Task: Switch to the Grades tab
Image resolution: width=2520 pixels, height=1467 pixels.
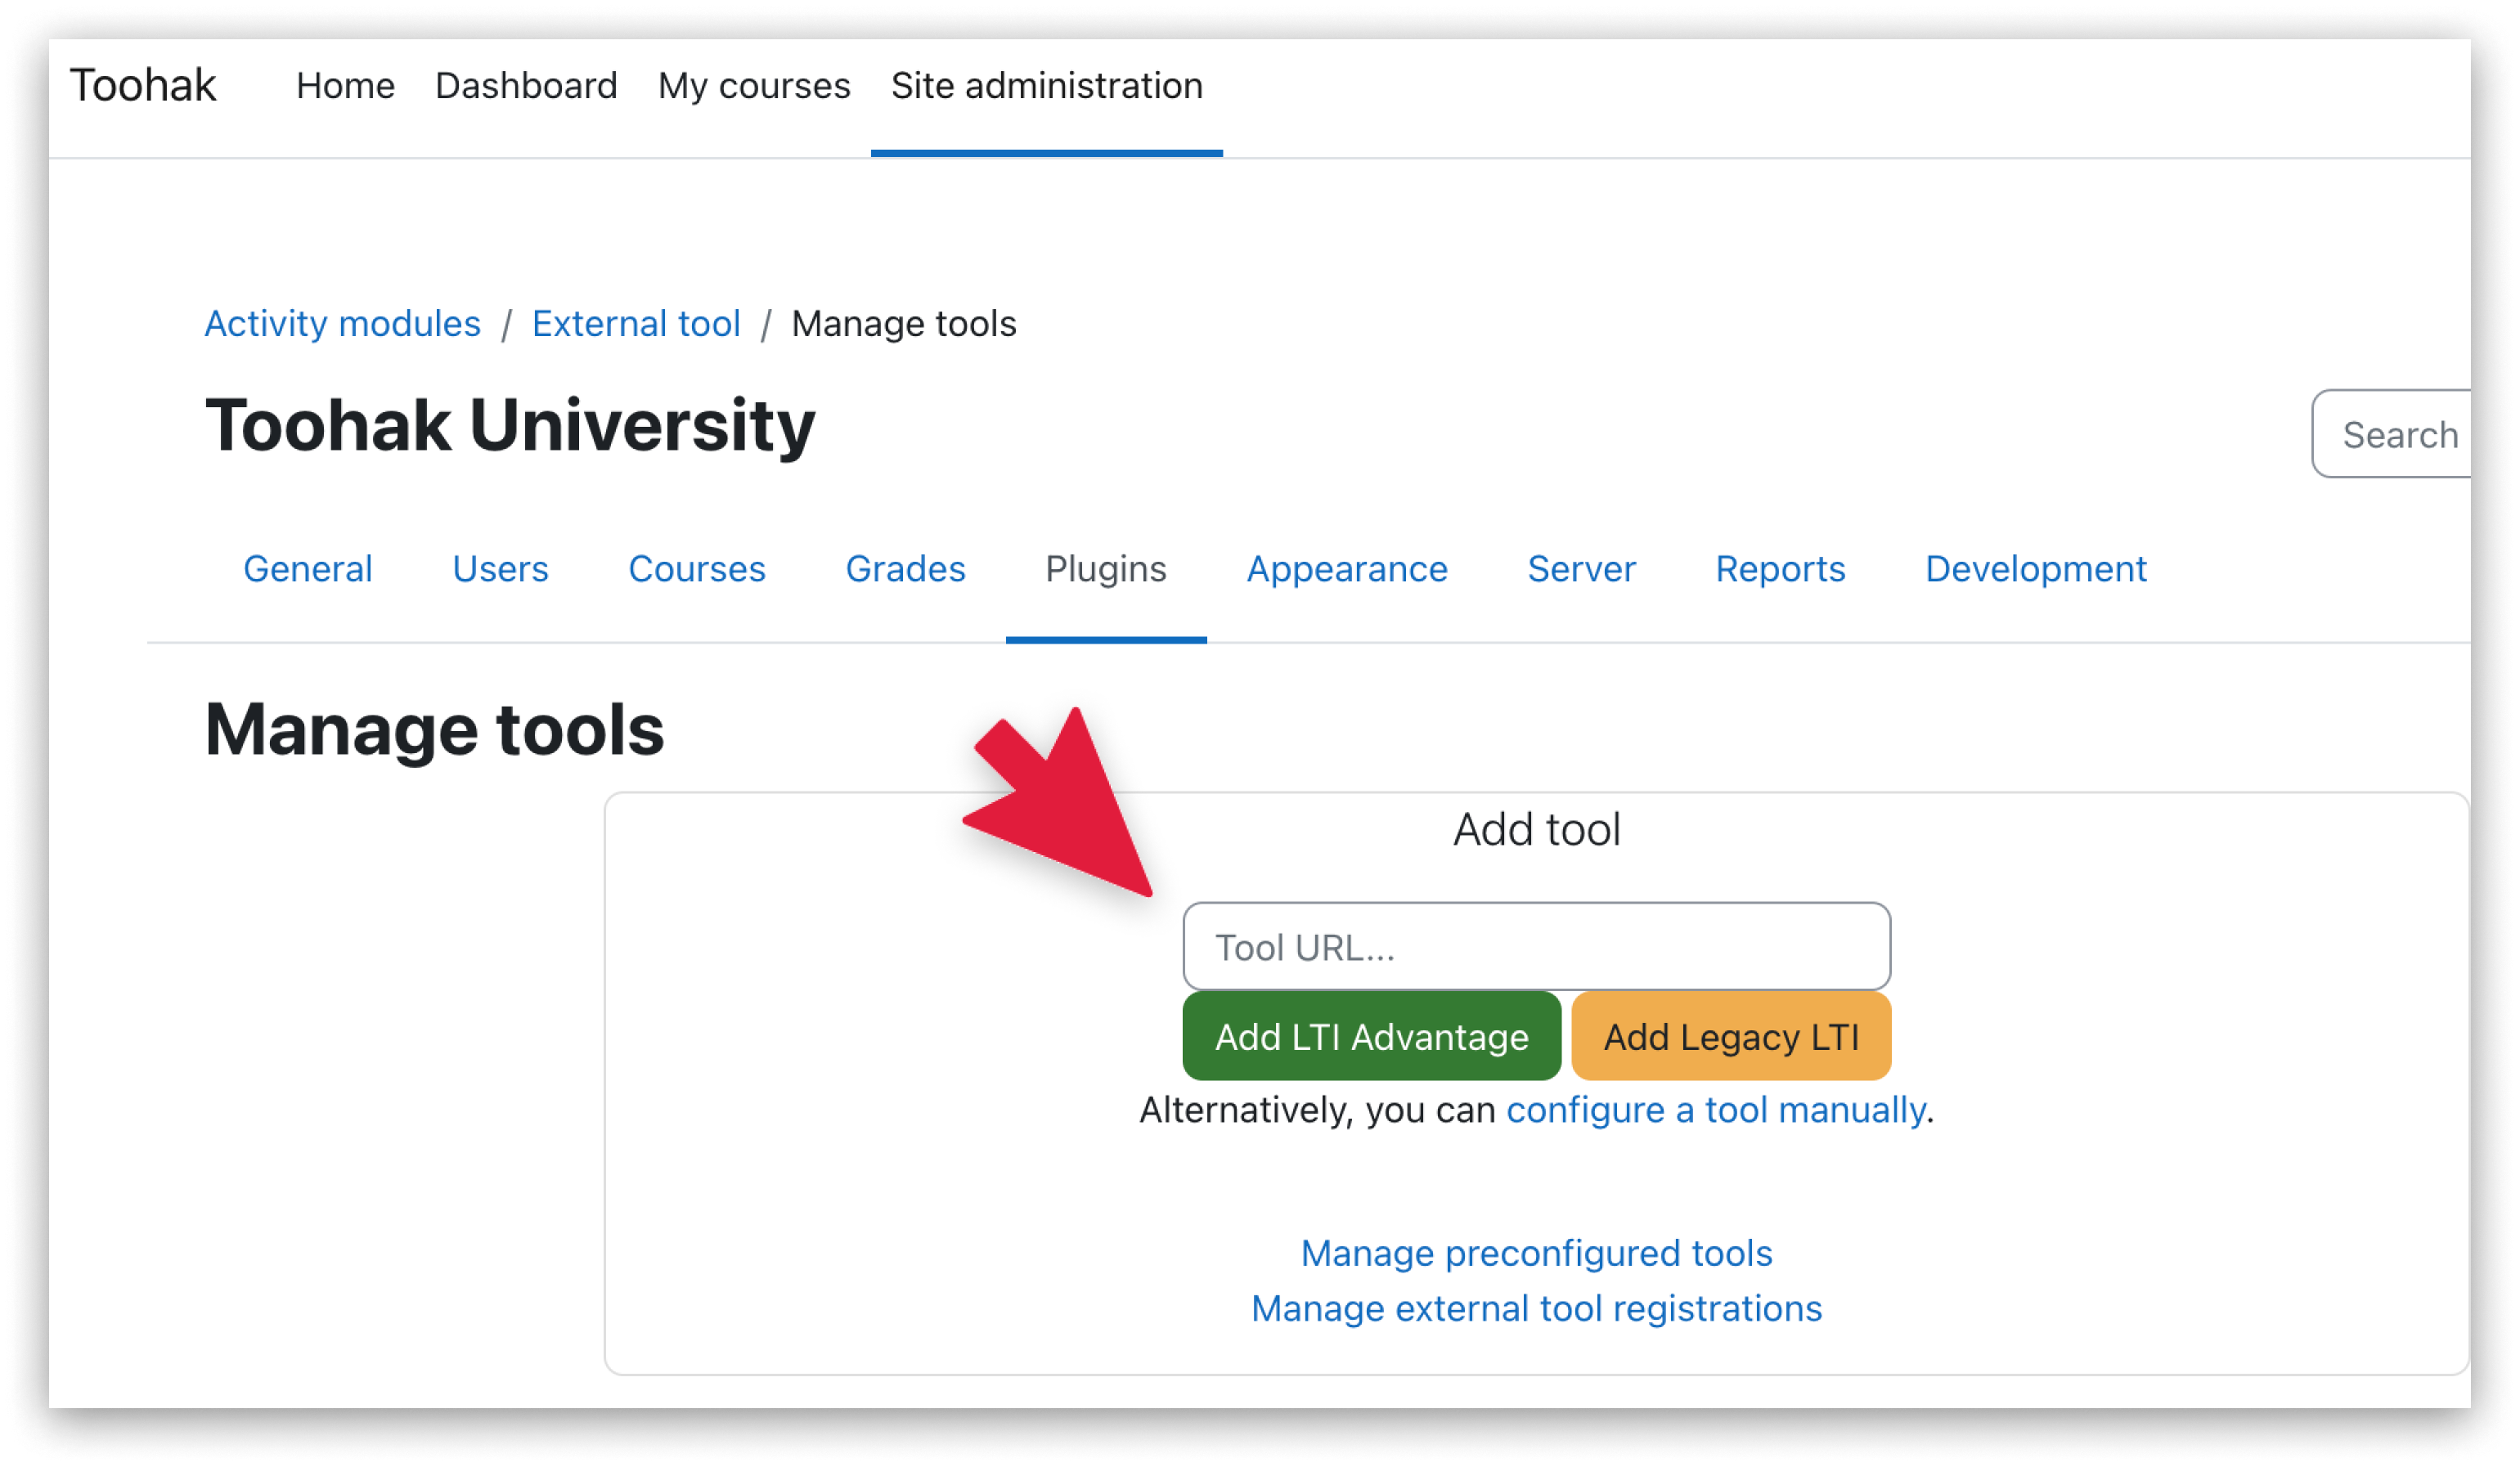Action: coord(905,569)
